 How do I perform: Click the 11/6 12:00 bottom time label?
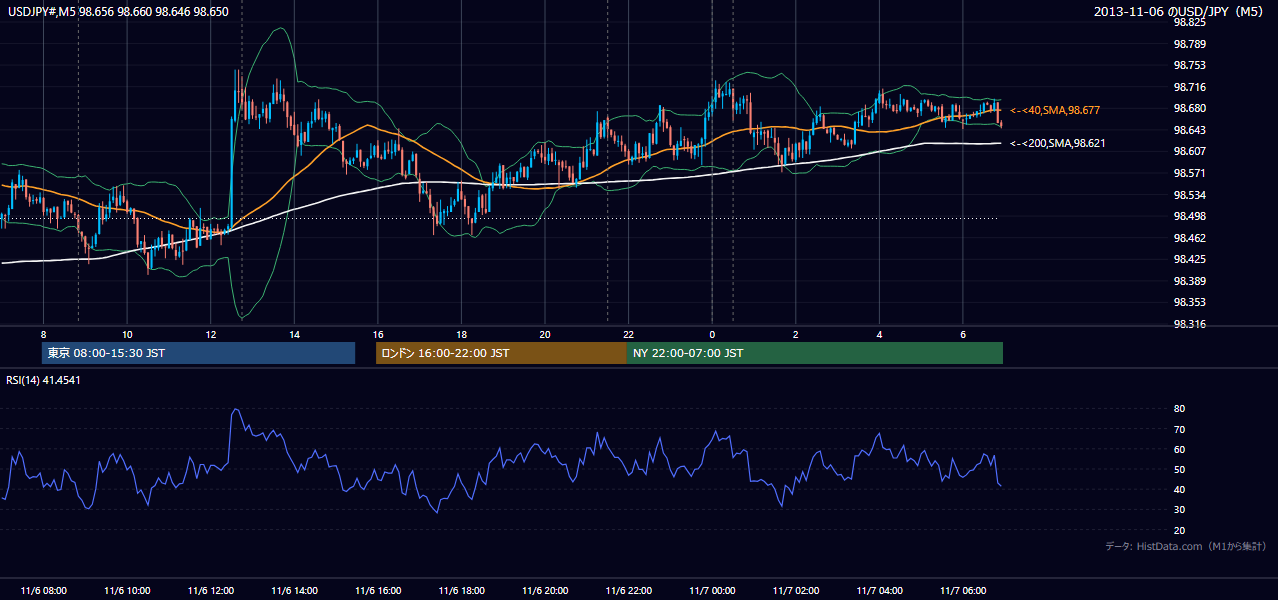(x=211, y=591)
